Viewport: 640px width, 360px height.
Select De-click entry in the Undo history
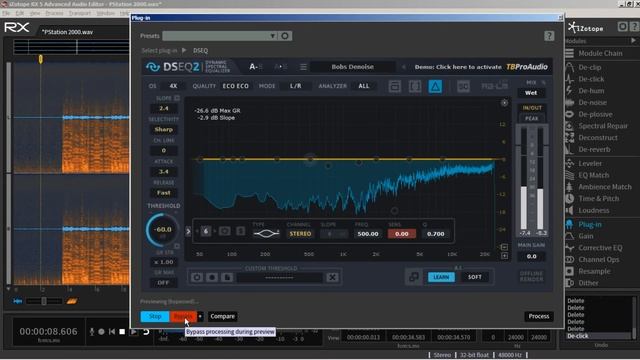pos(578,336)
